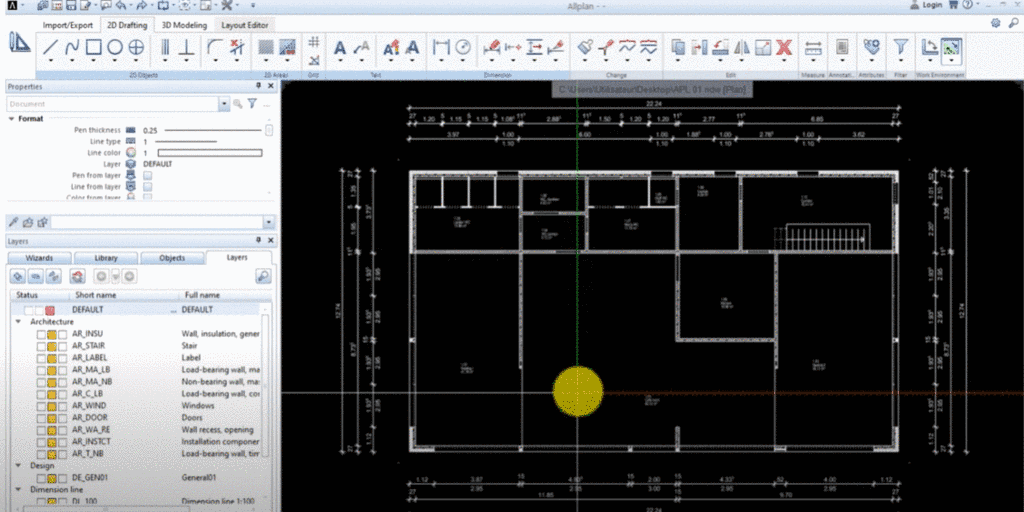The image size is (1024, 512).
Task: Switch to the 3D Modeling tab
Action: click(184, 25)
